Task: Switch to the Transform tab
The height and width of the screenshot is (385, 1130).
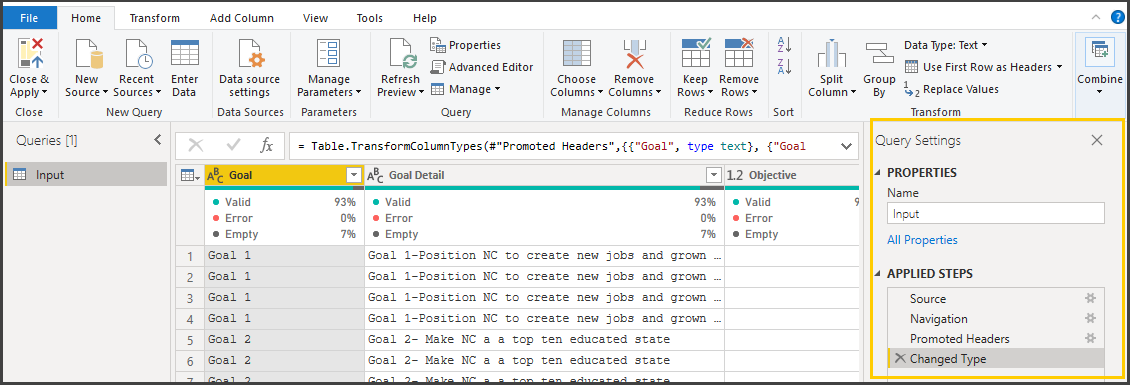Action: [155, 18]
